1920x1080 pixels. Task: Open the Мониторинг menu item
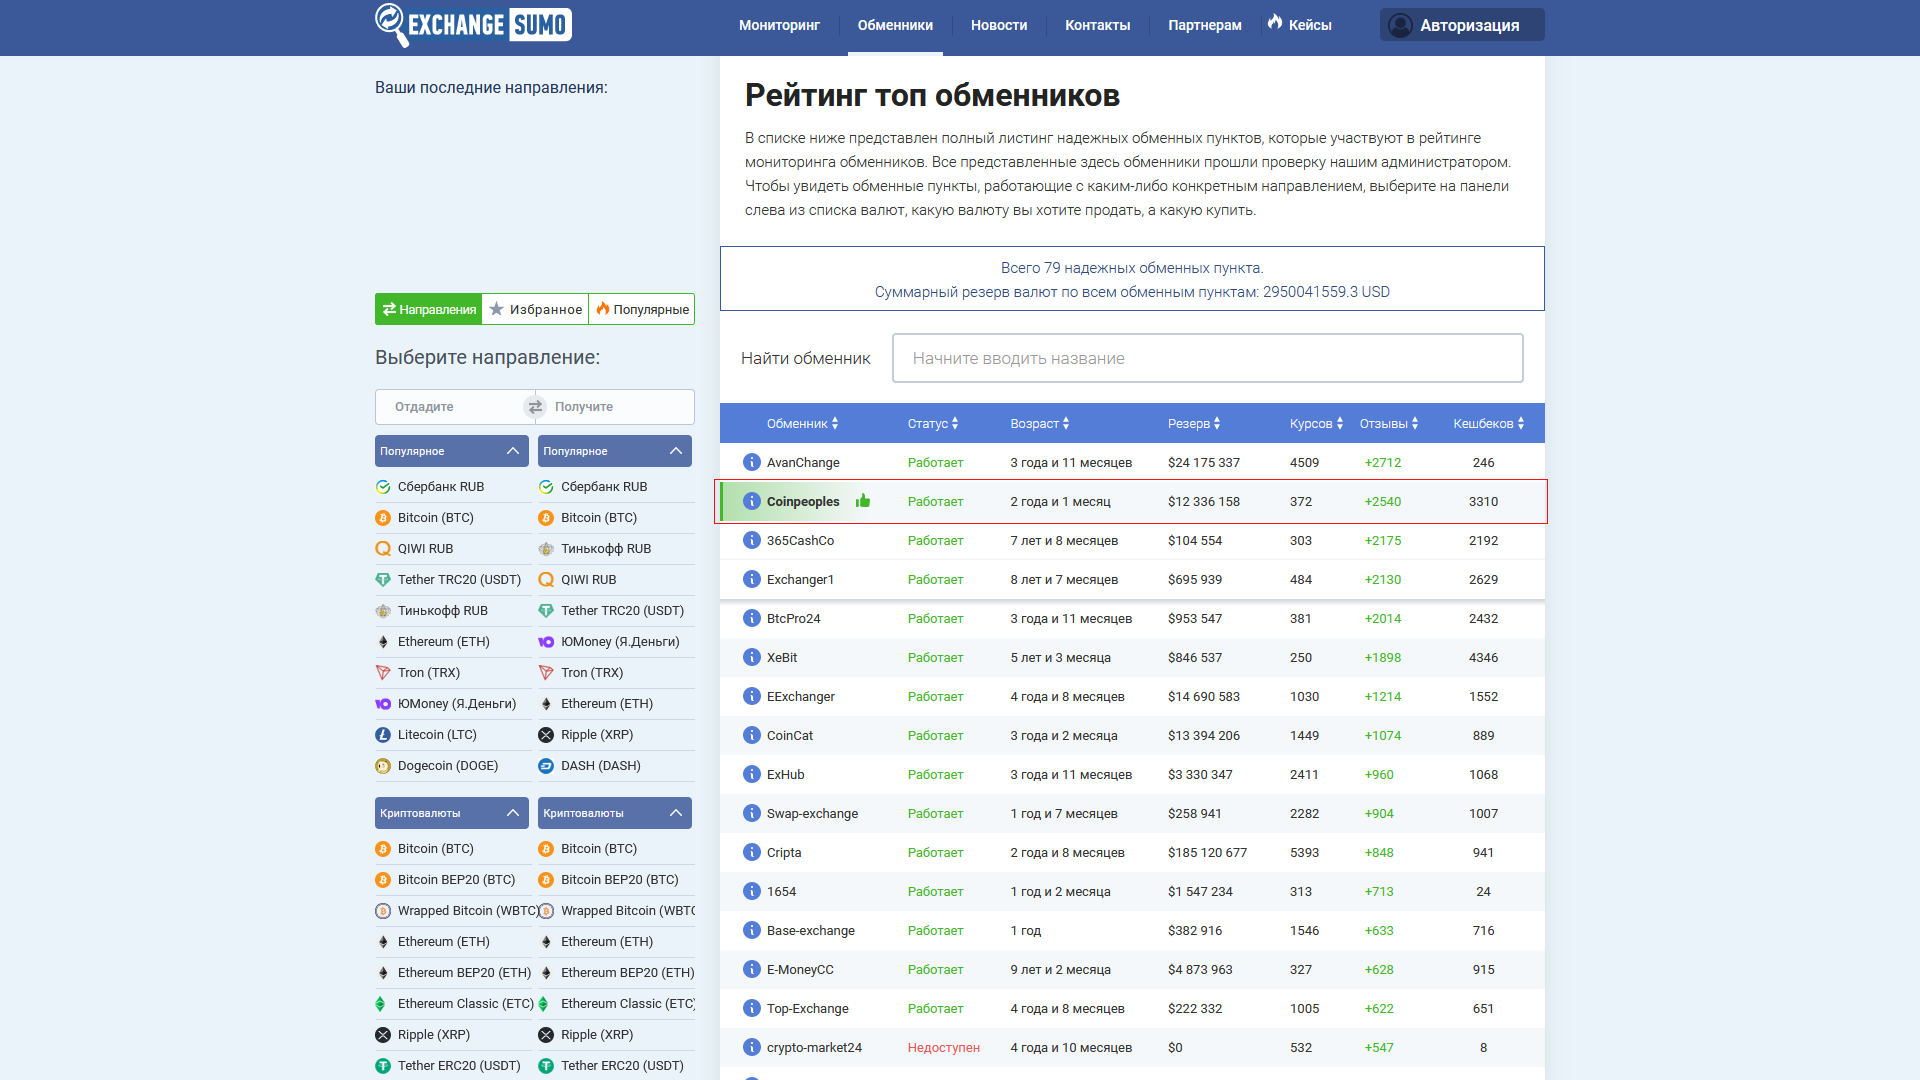(779, 25)
